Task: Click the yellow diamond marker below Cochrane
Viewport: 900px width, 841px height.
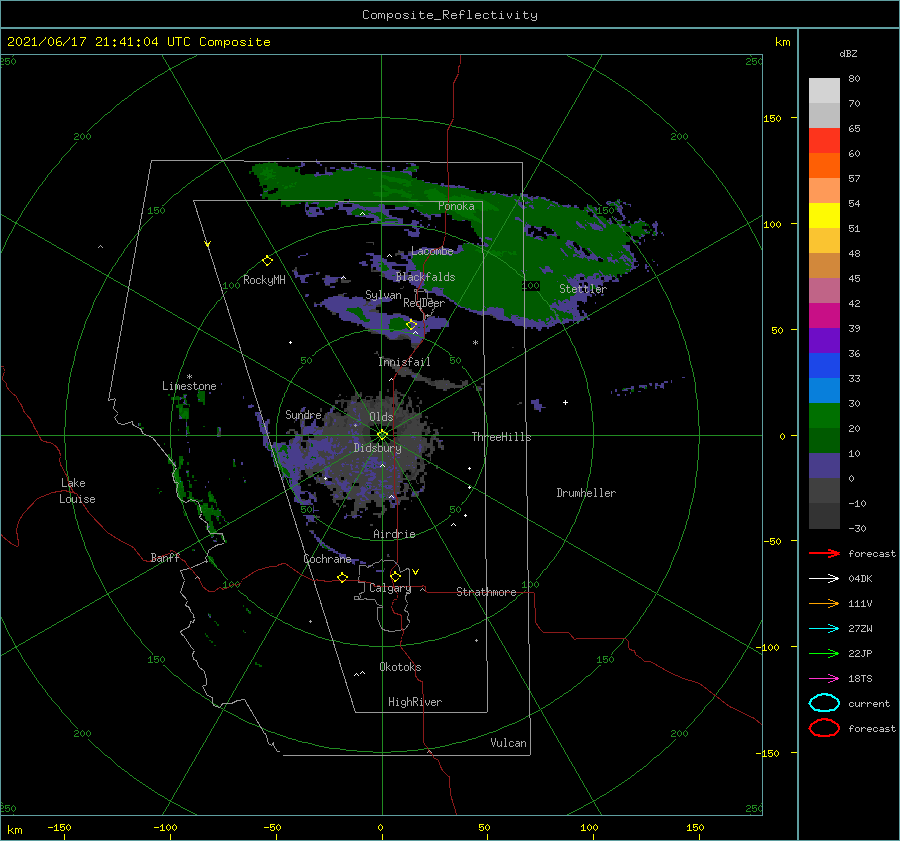Action: pyautogui.click(x=343, y=578)
